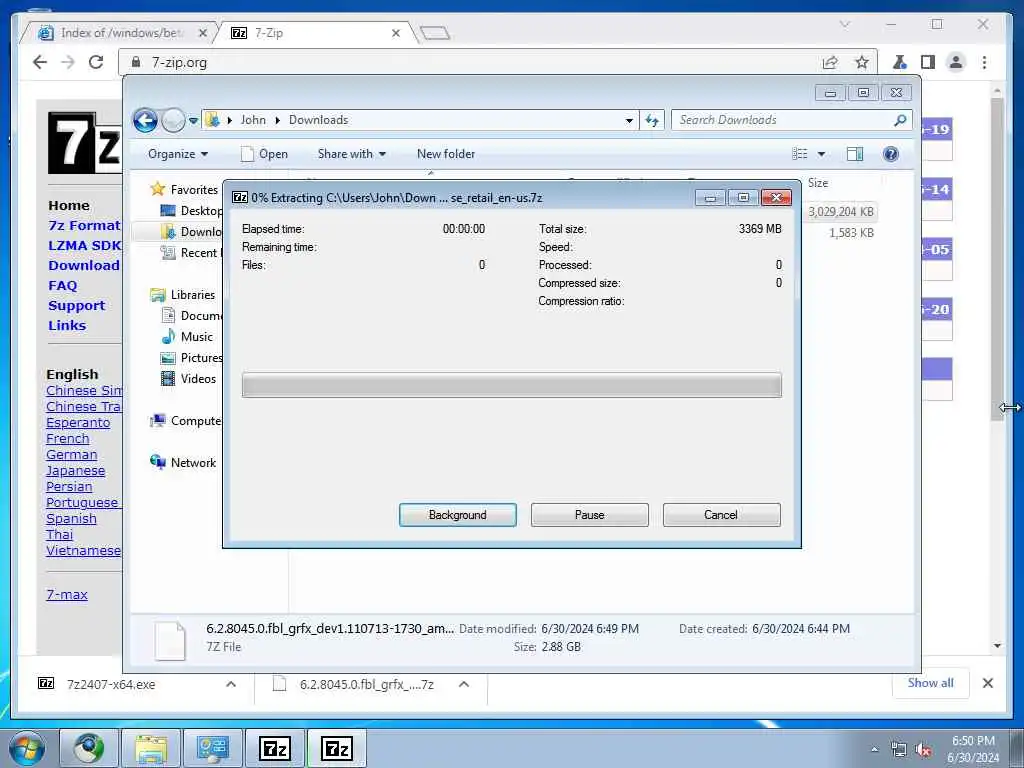This screenshot has height=768, width=1024.
Task: Share this page icon in Chrome
Action: [829, 62]
